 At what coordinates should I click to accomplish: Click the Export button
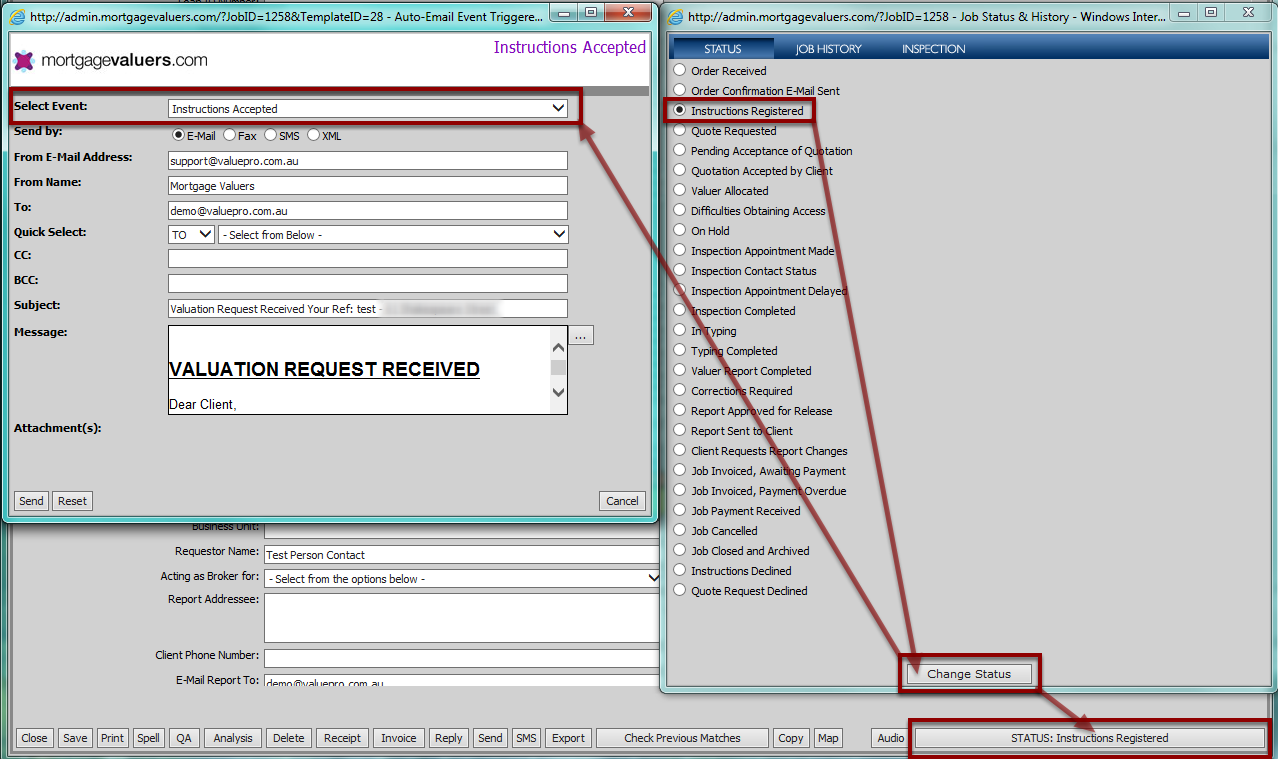(x=568, y=738)
